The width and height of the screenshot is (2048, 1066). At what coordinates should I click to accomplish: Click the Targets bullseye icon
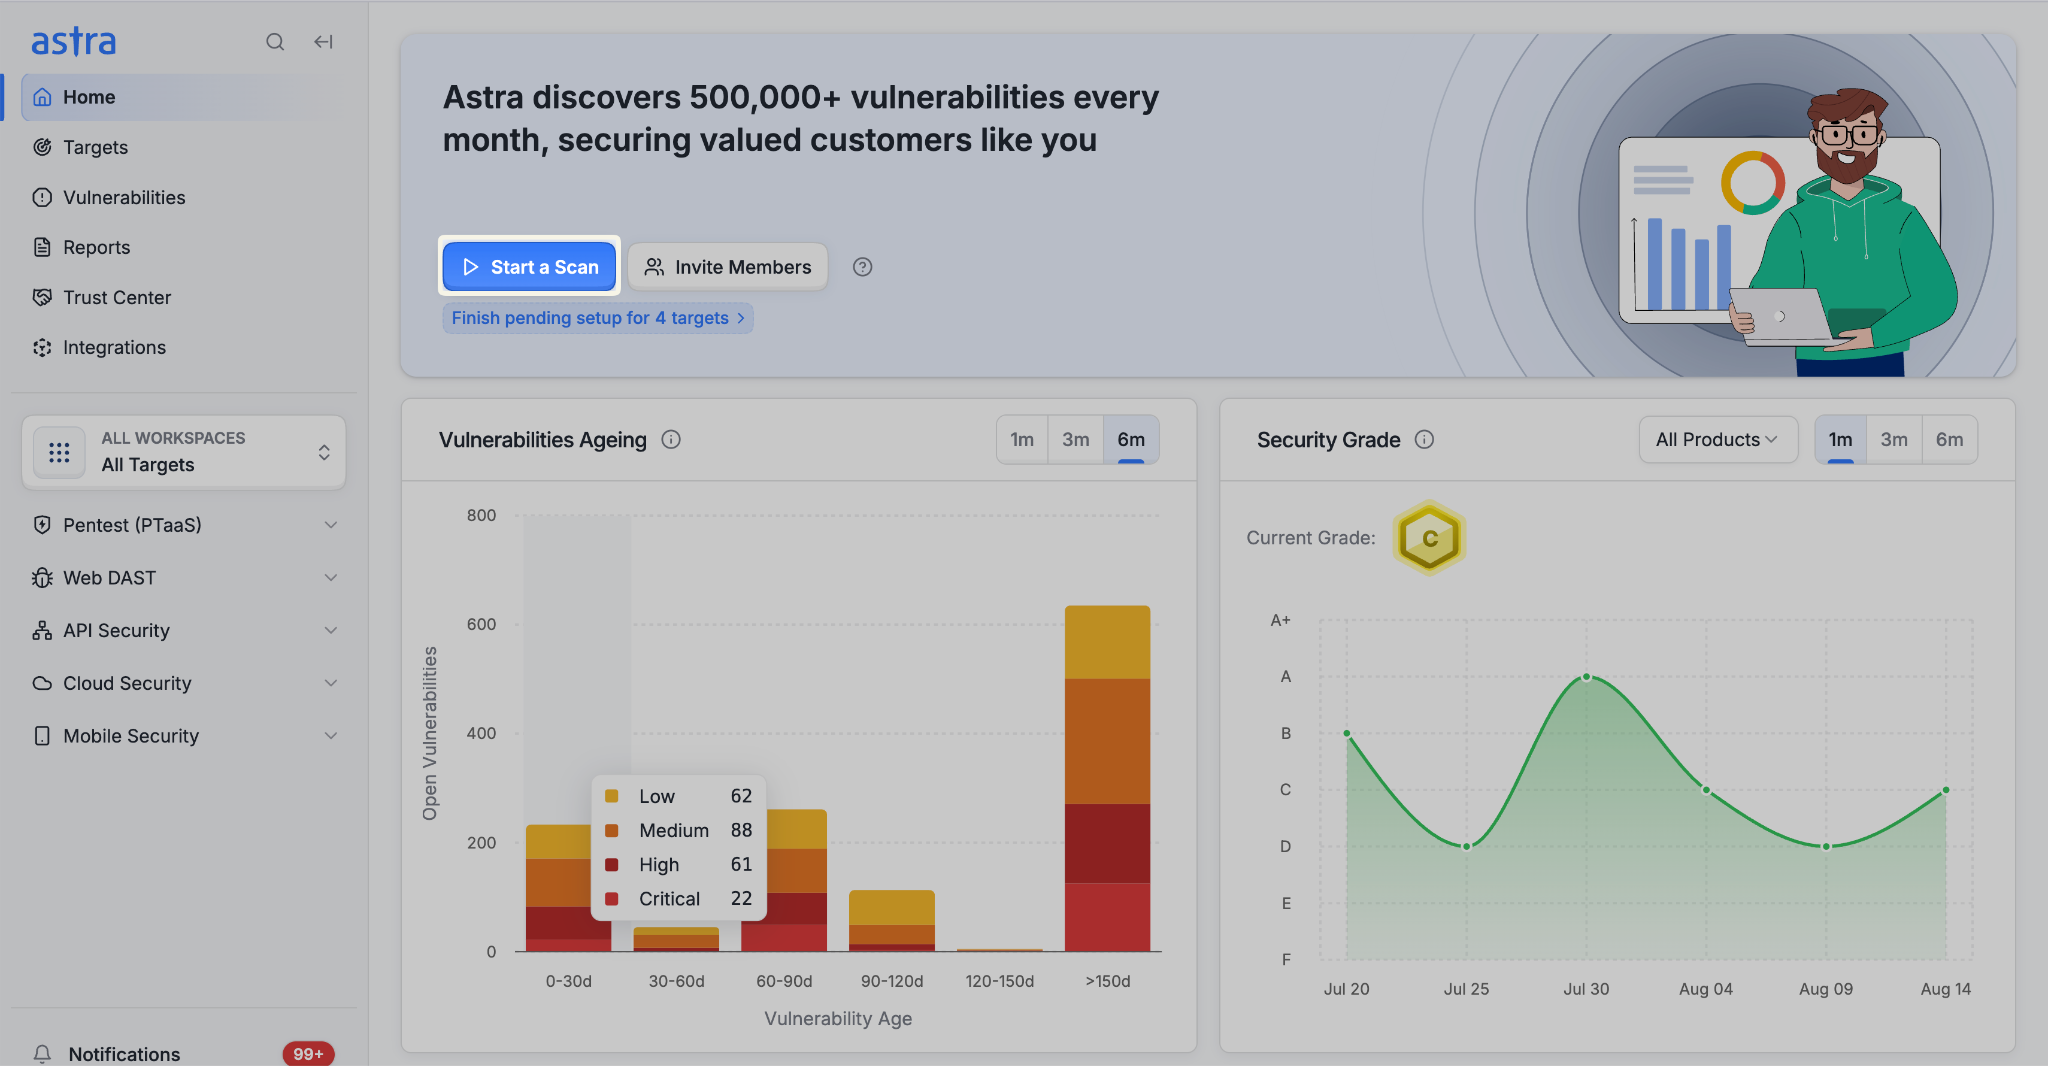[42, 147]
